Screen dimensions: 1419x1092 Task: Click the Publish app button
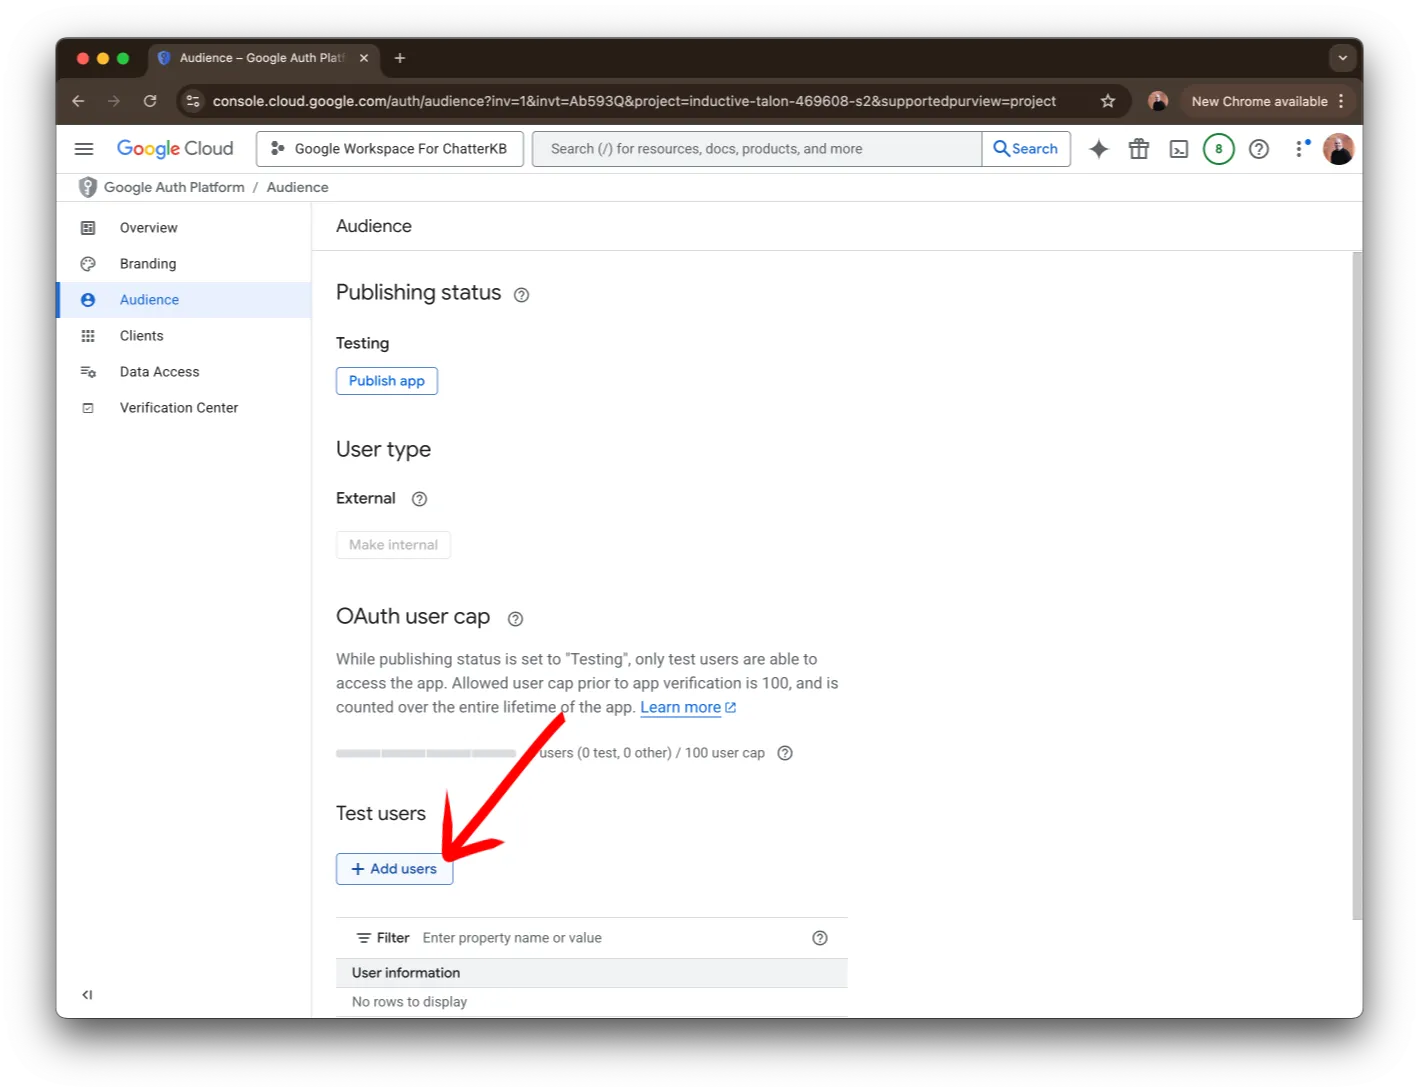point(387,381)
